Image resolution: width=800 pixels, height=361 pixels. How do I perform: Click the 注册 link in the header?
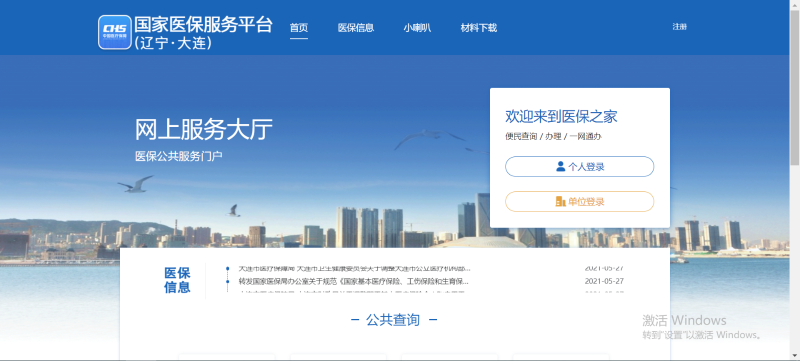tap(680, 27)
